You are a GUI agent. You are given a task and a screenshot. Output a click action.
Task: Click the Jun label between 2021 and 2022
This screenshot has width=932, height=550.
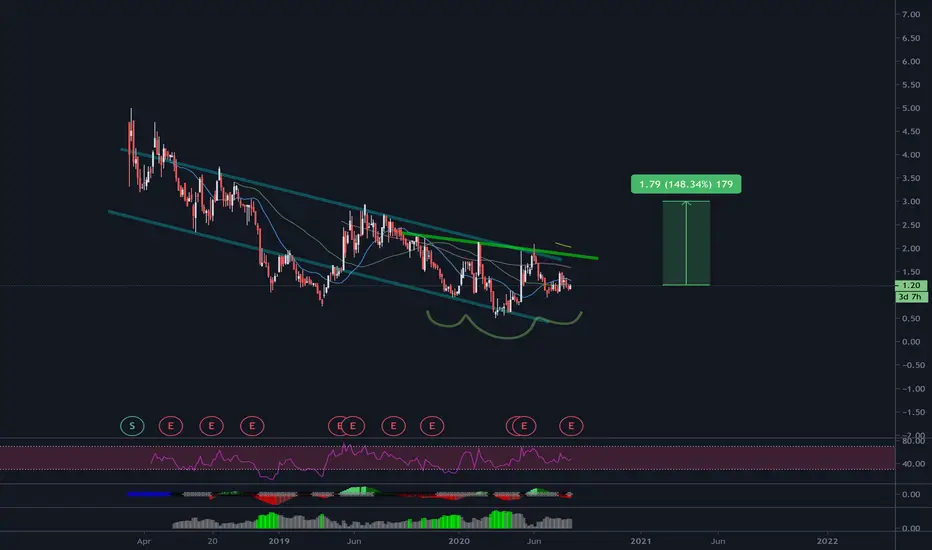718,541
